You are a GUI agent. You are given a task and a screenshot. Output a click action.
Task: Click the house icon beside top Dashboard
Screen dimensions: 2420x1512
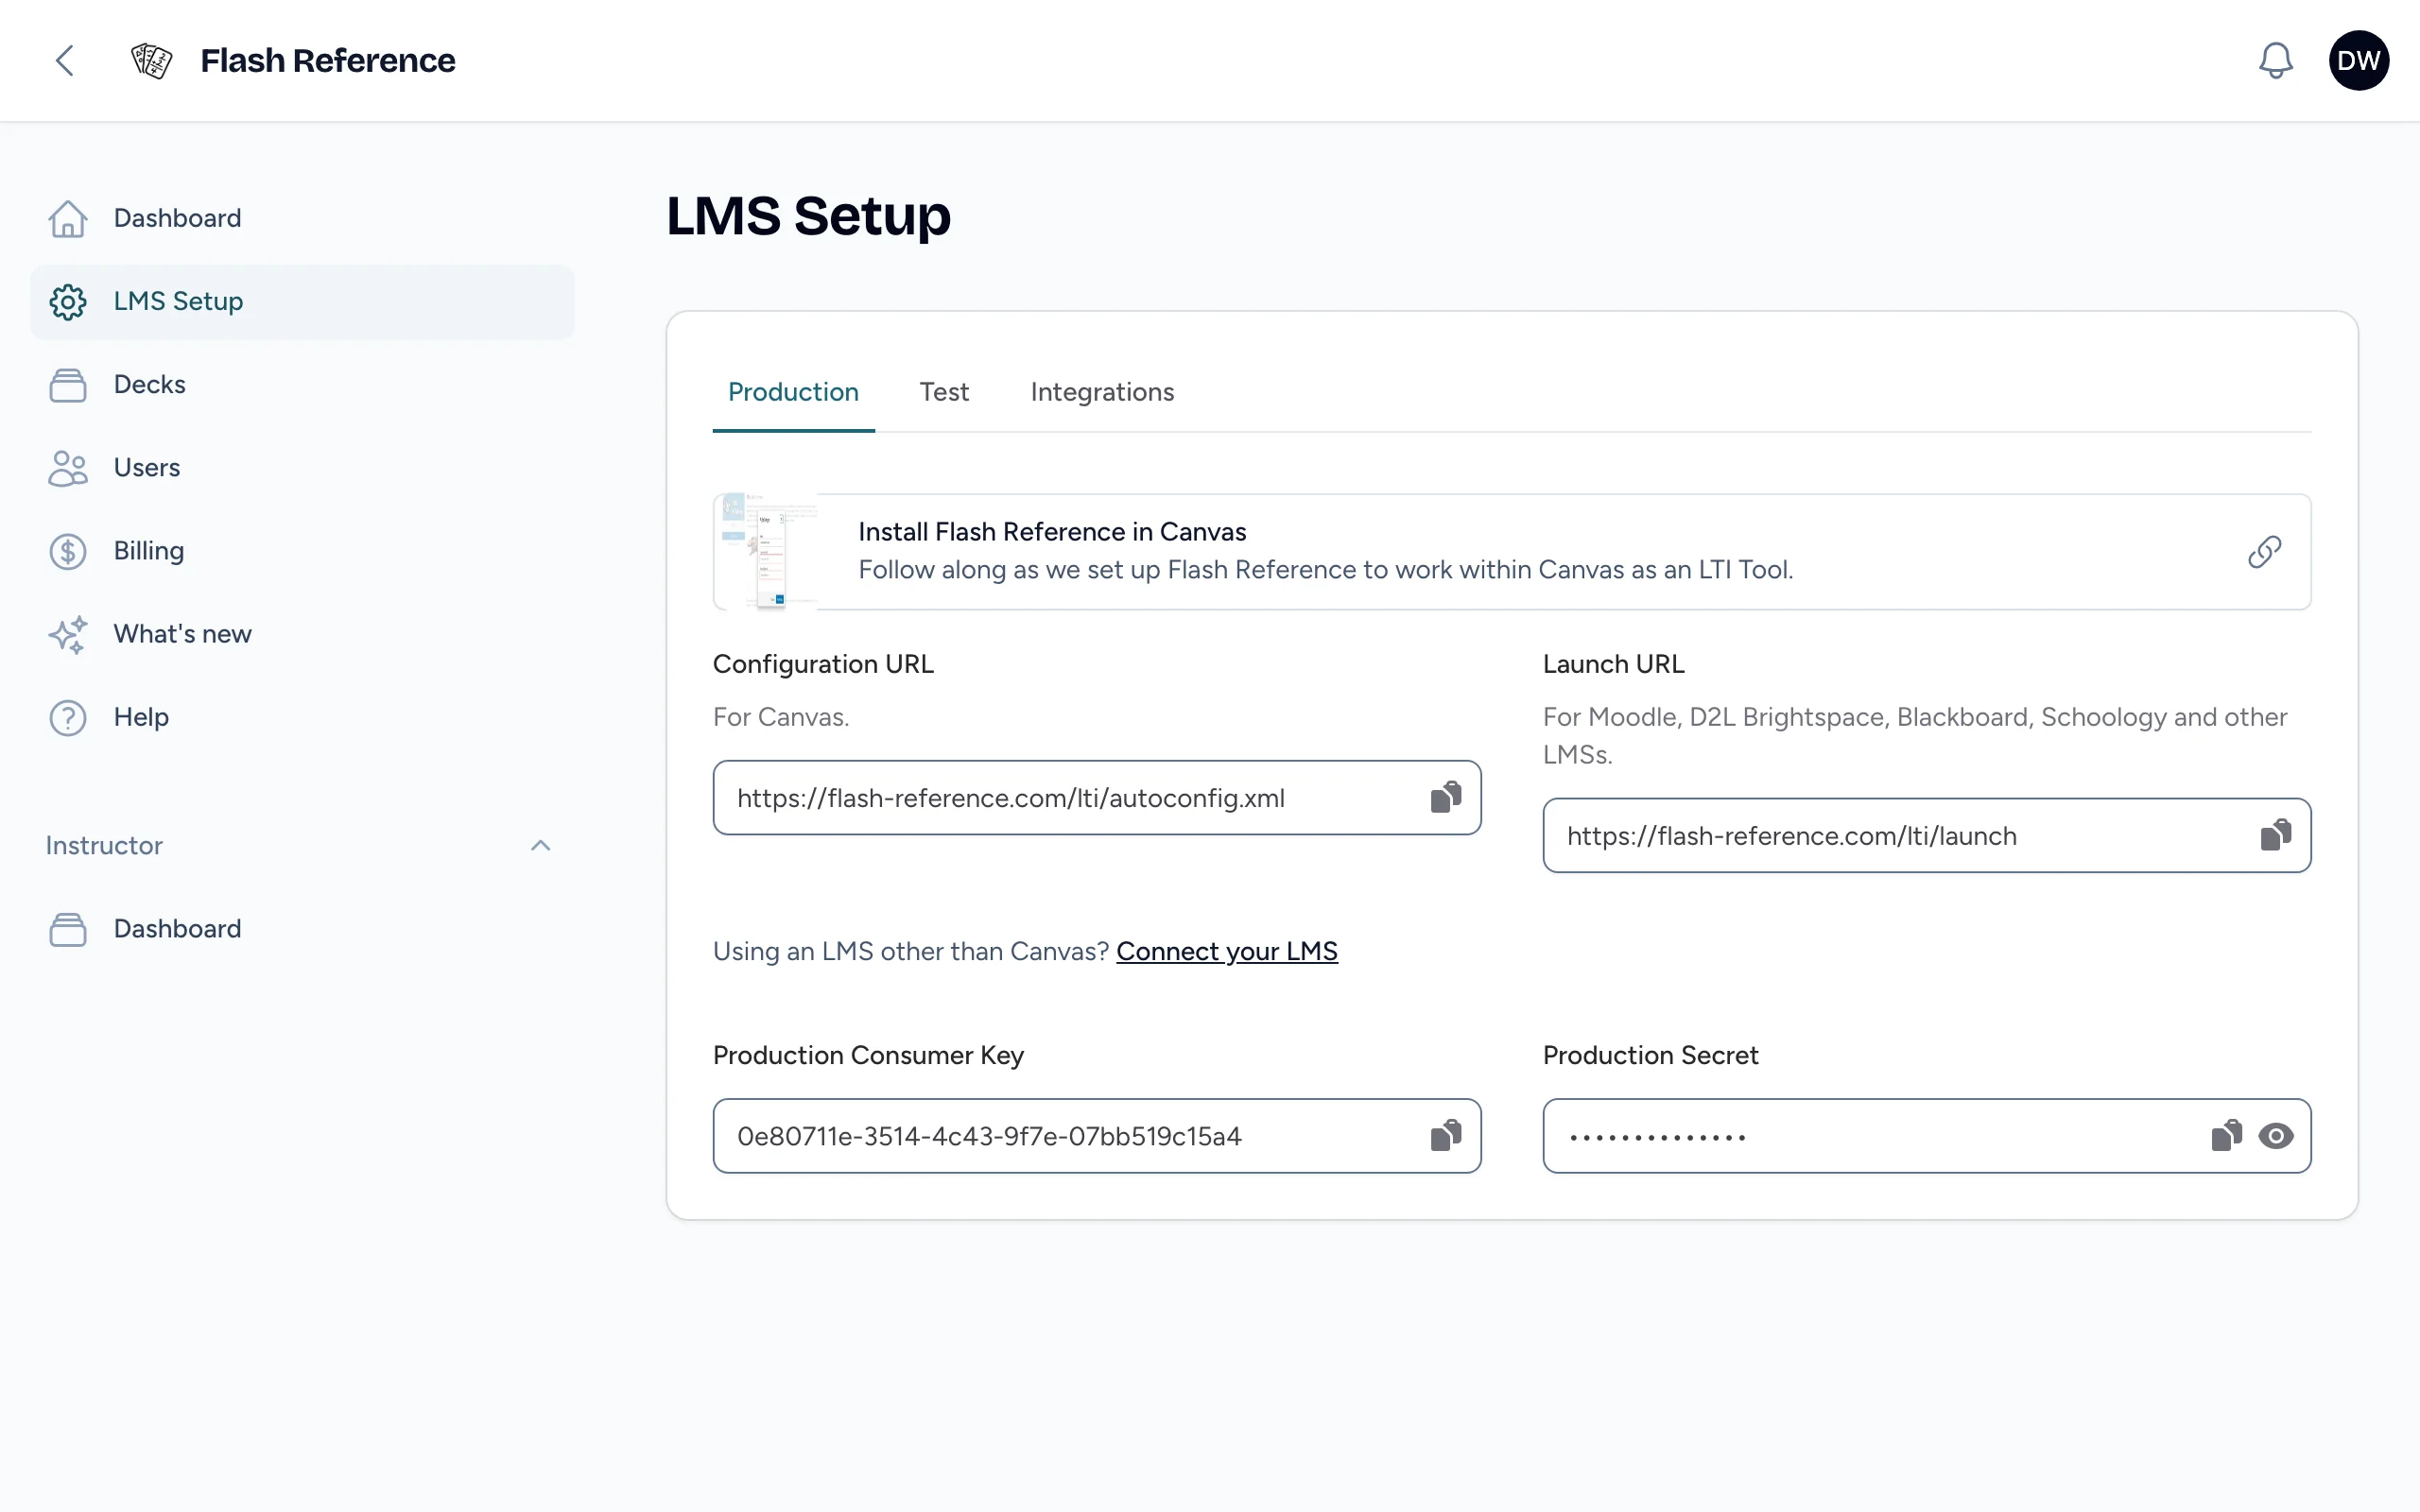coord(68,218)
